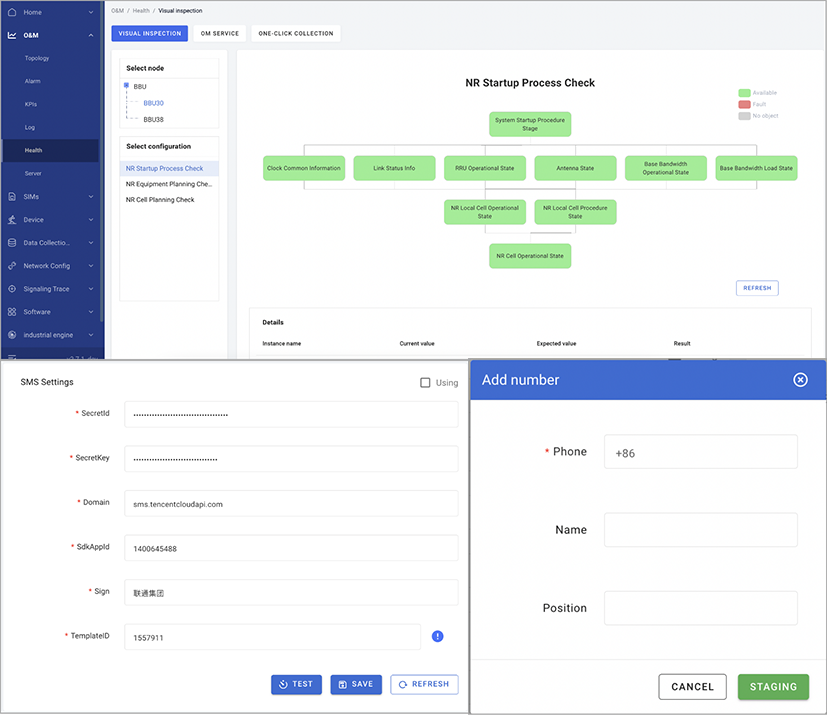Click the green Available legend swatch
Image resolution: width=827 pixels, height=715 pixels.
pos(744,93)
